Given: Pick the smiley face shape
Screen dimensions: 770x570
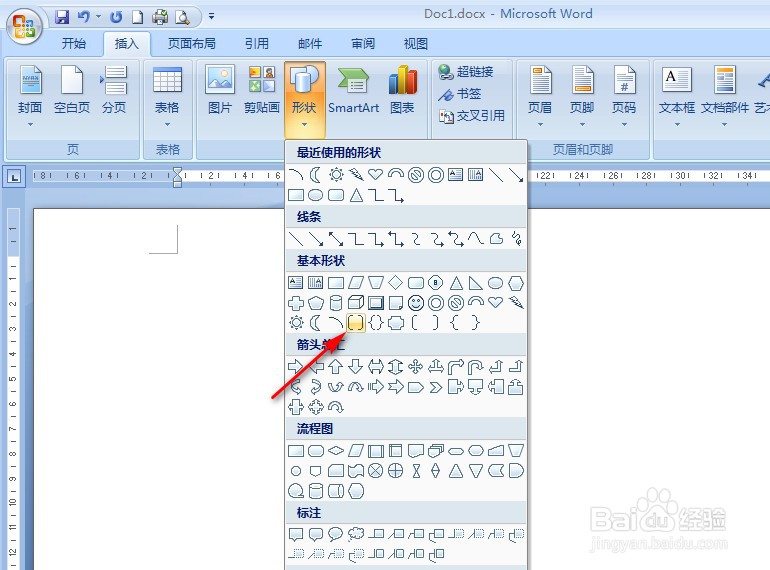Looking at the screenshot, I should coord(416,303).
